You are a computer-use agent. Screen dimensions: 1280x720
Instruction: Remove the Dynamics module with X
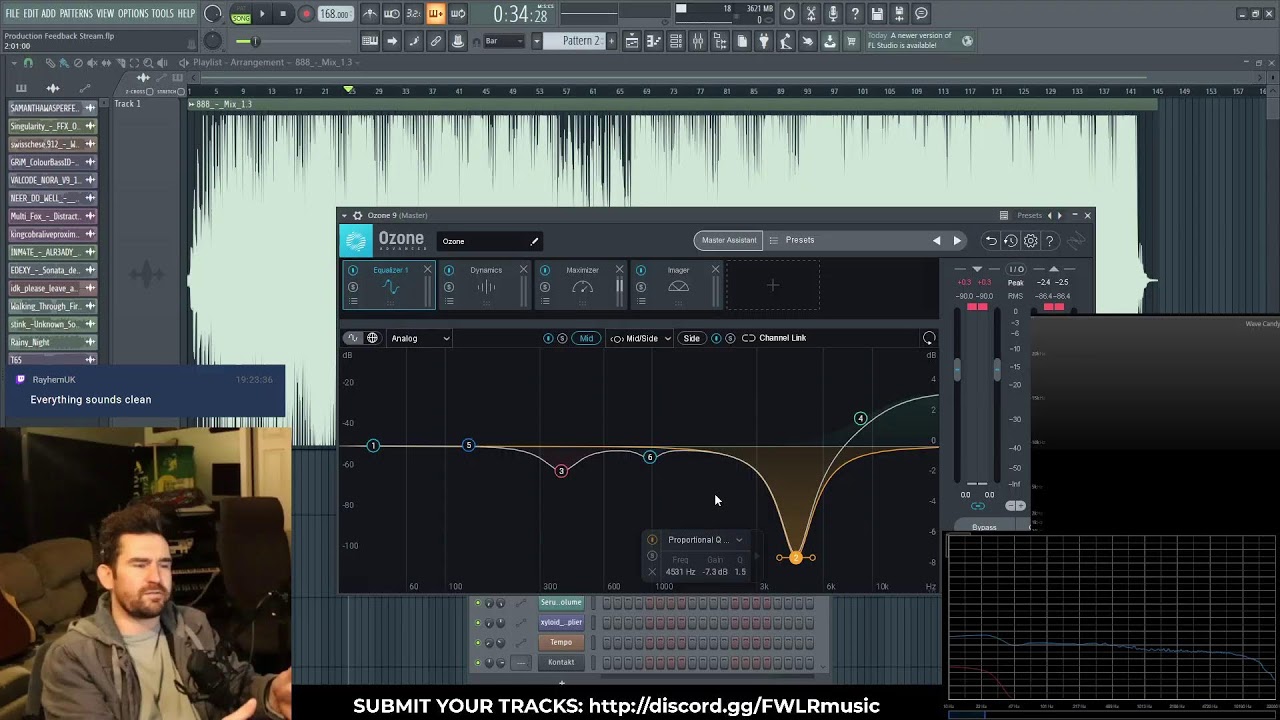pos(523,270)
